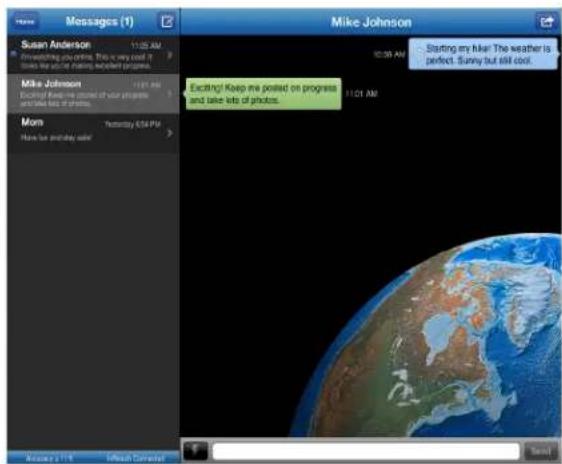Click the Mike Johnson title in conversation header
562x464 pixels.
tap(371, 22)
